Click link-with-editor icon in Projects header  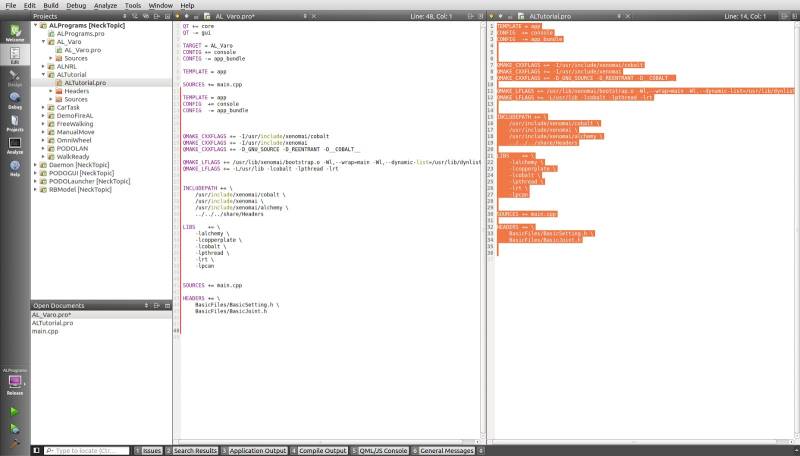pyautogui.click(x=145, y=16)
